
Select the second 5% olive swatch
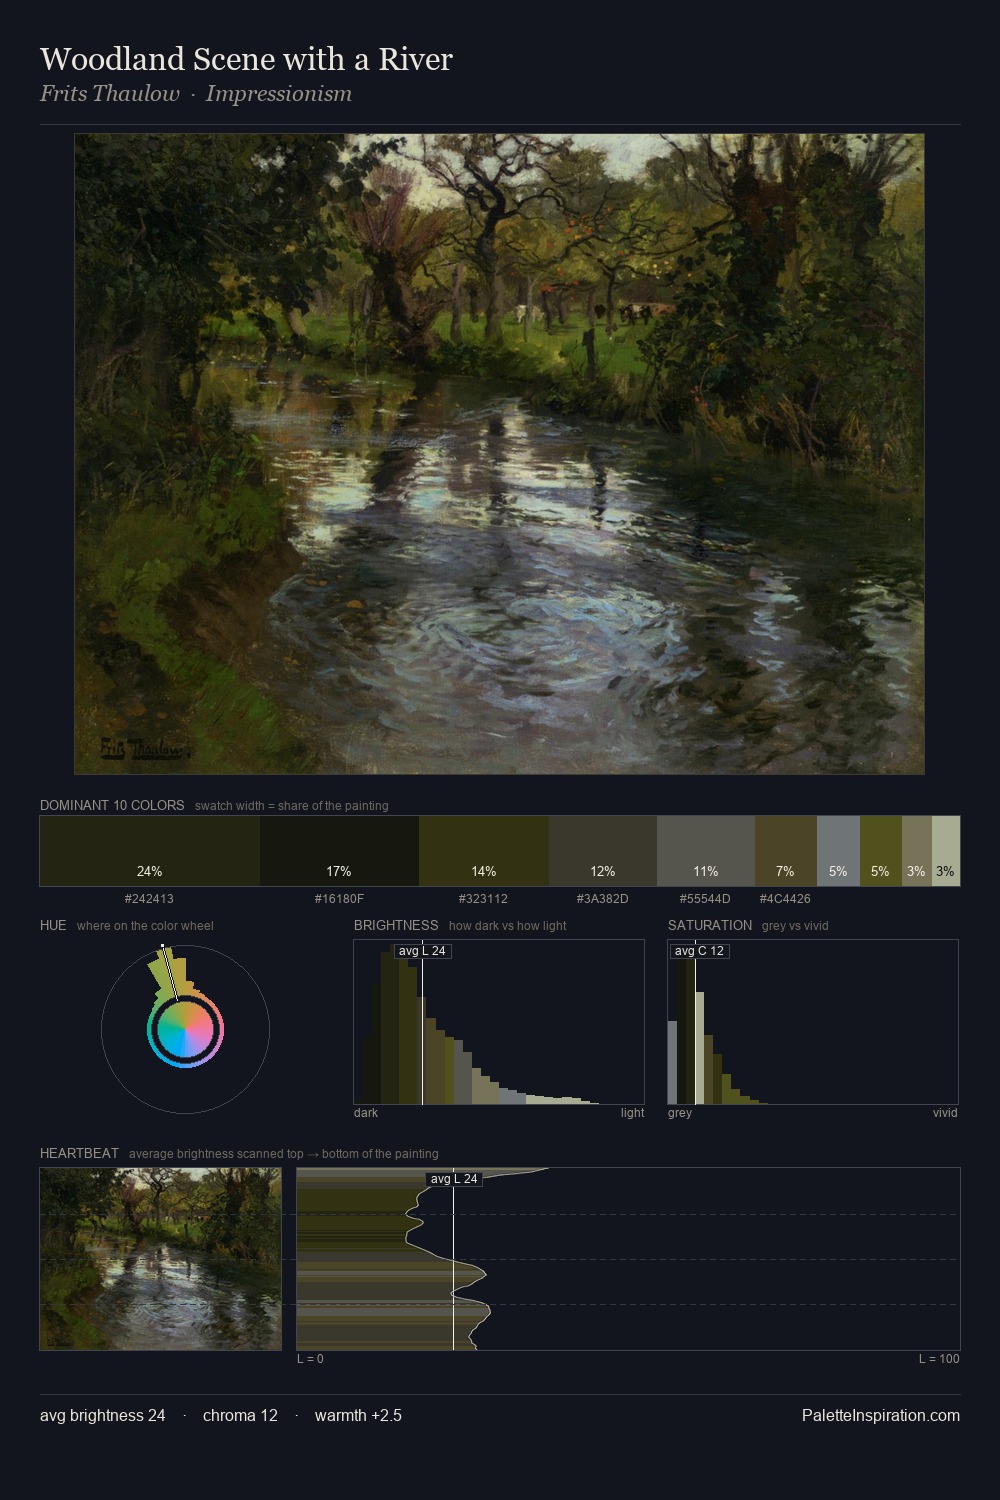coord(881,851)
